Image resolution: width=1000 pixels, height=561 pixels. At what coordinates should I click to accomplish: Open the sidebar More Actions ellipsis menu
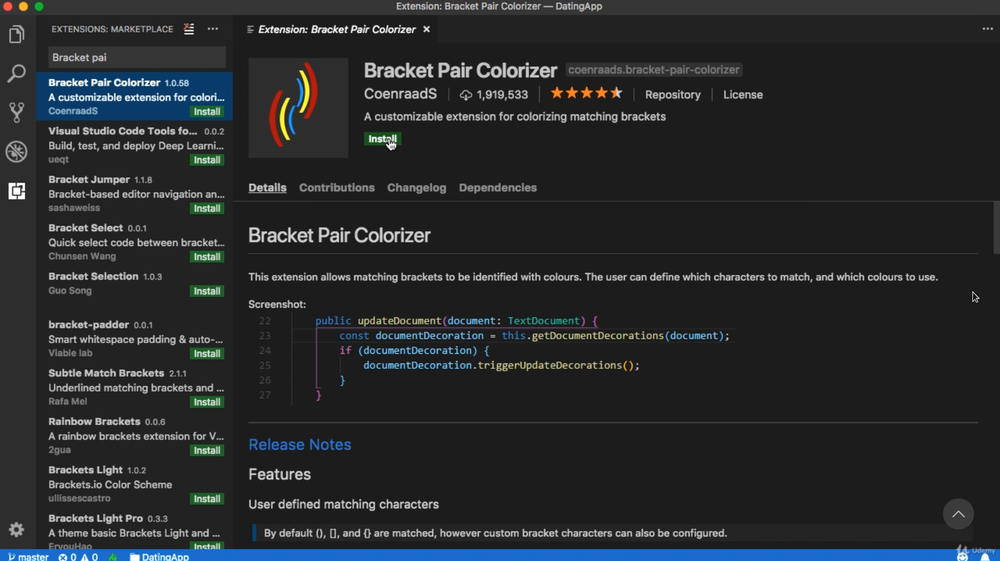213,29
